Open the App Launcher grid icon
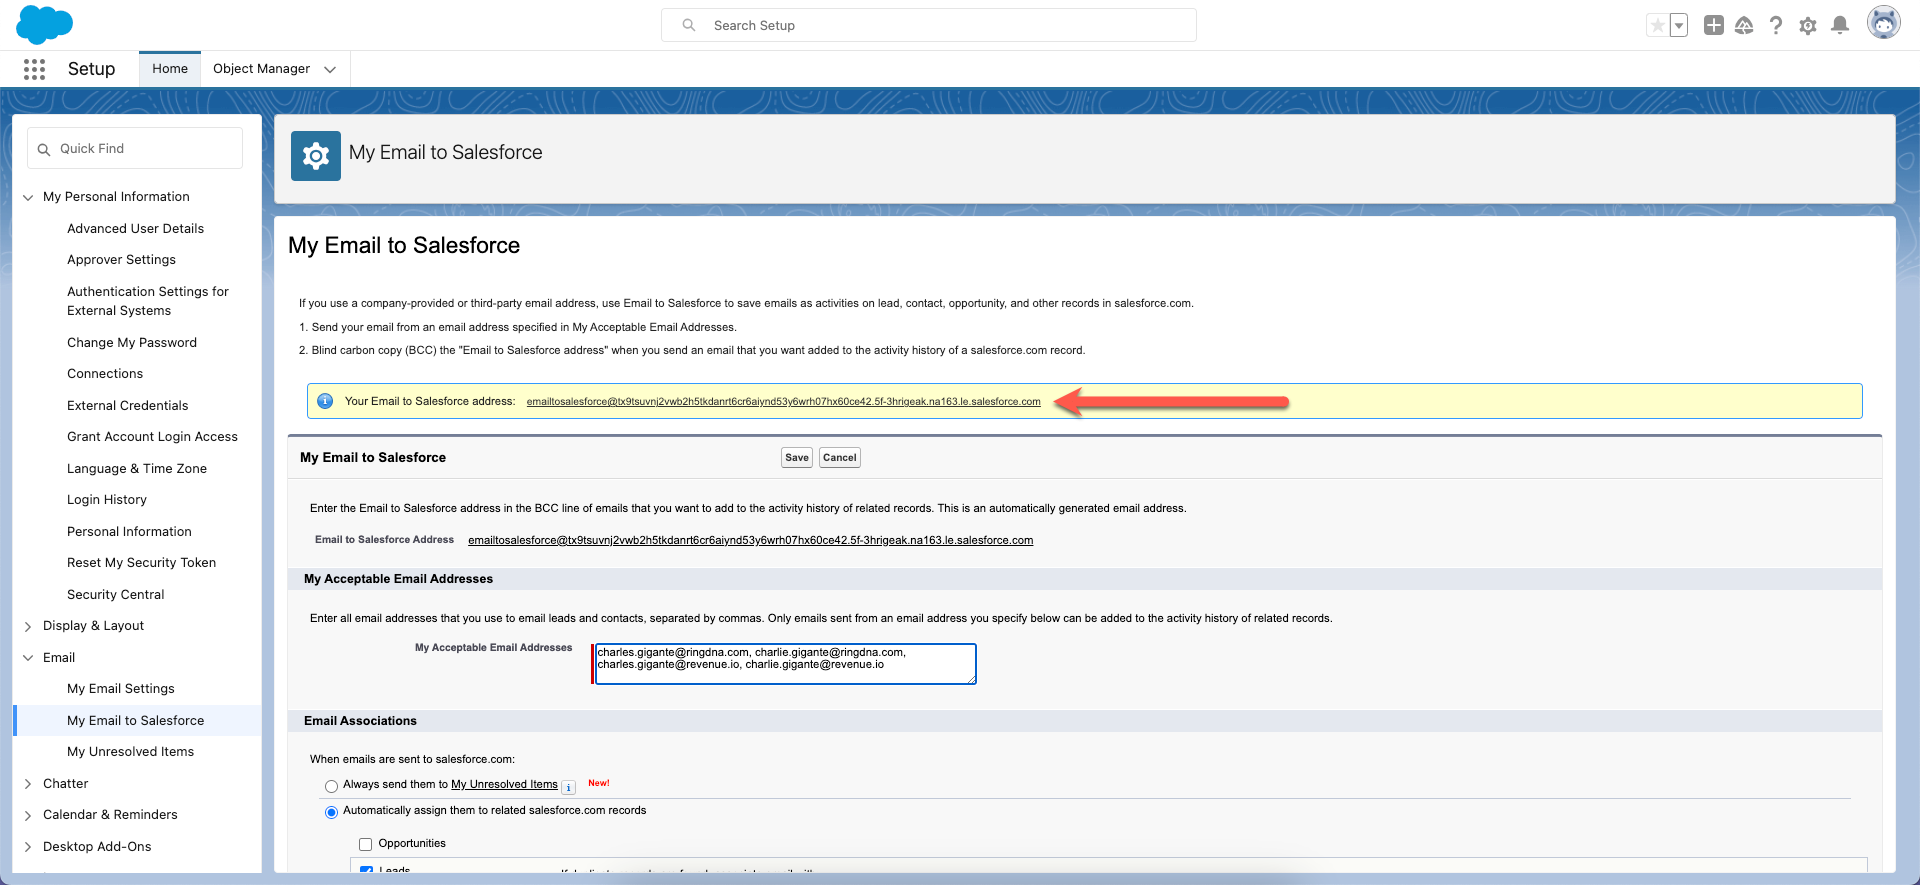Viewport: 1920px width, 885px height. (x=34, y=69)
